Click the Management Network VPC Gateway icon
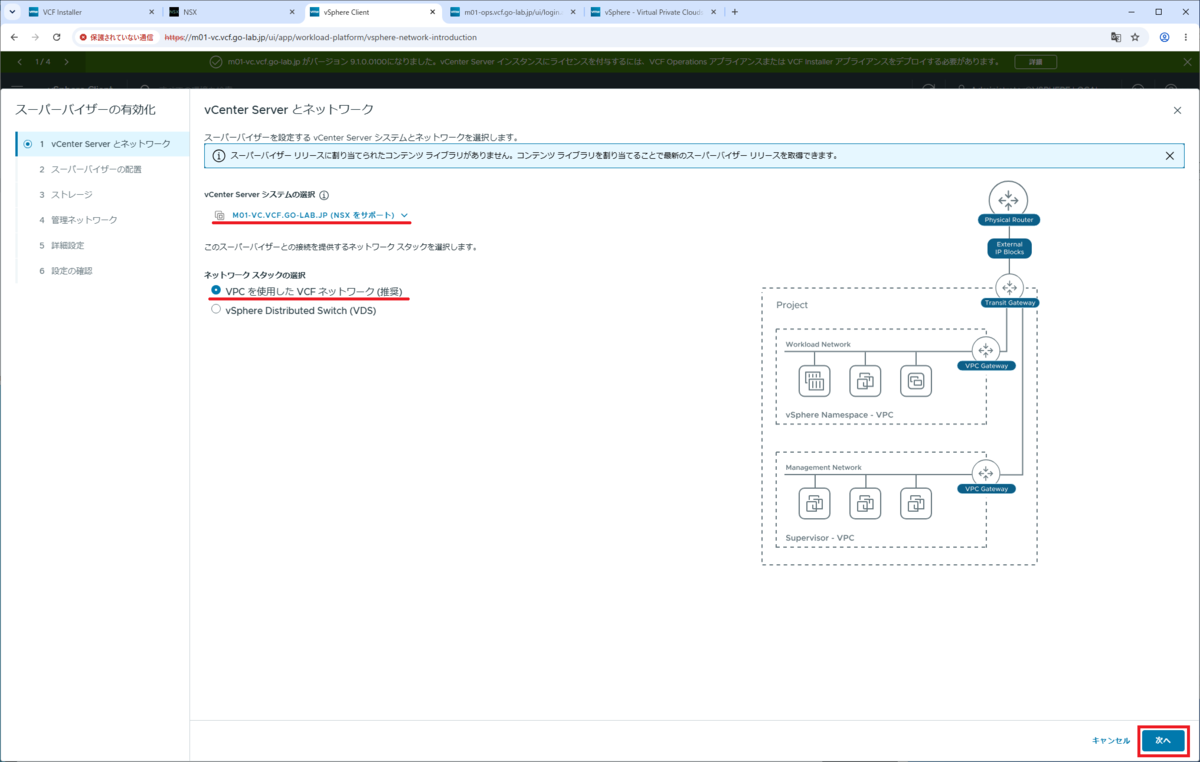Viewport: 1200px width, 762px height. click(986, 473)
